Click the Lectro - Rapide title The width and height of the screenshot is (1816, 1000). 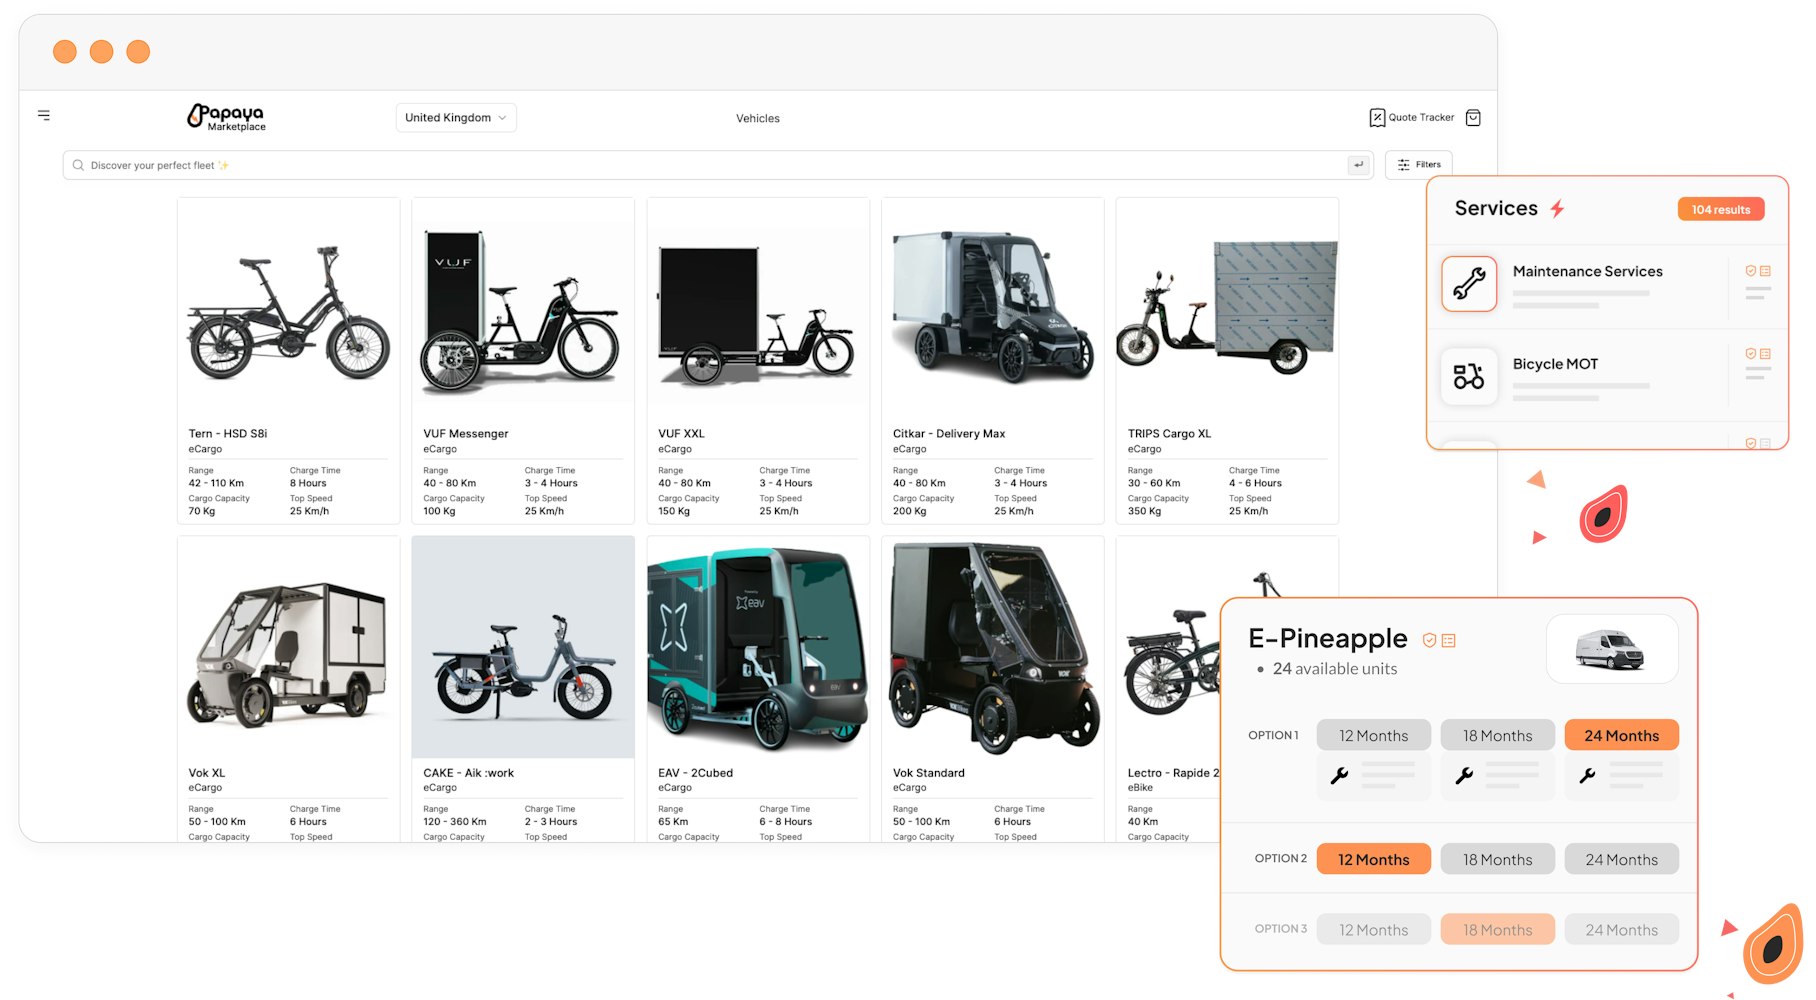tap(1173, 773)
